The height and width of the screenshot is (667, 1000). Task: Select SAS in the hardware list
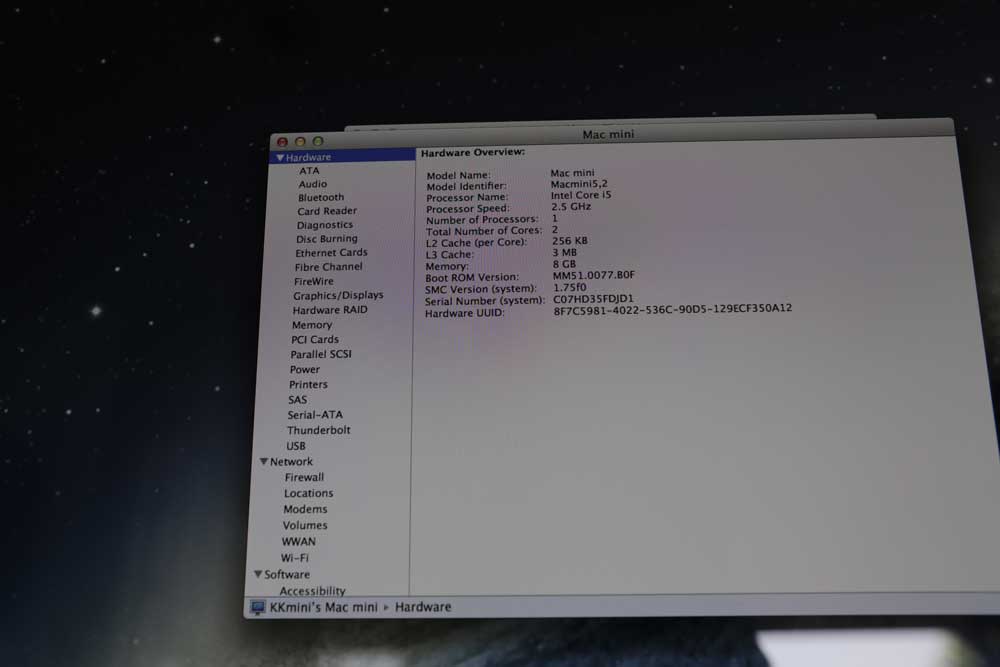click(297, 400)
